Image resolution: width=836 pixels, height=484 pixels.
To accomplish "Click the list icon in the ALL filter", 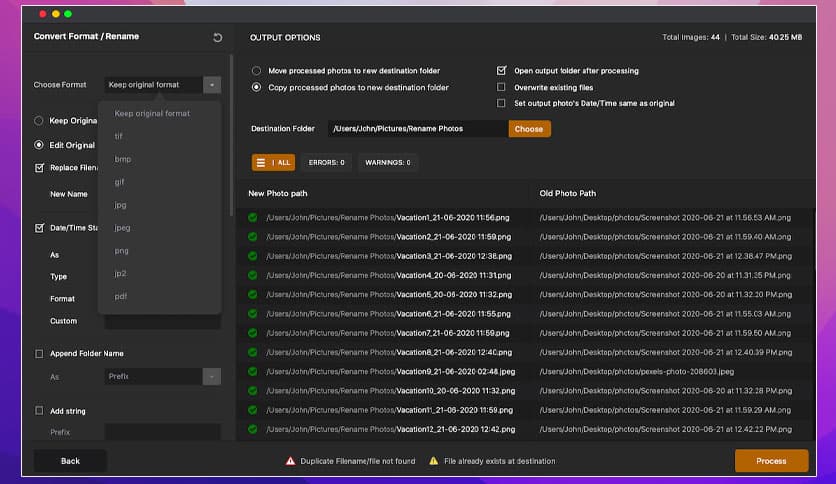I will [x=261, y=163].
